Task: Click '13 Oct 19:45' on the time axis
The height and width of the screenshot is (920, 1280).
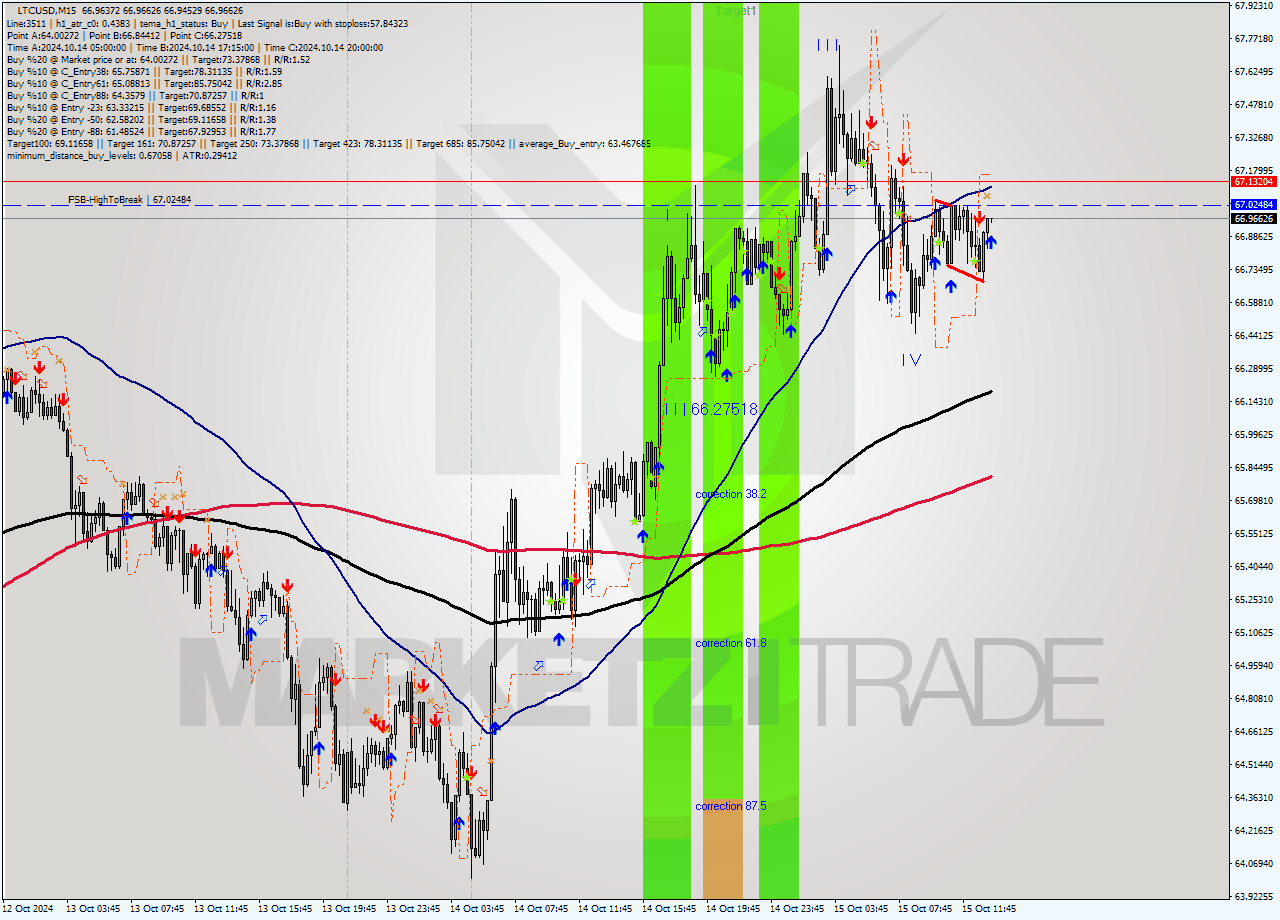Action: point(349,909)
